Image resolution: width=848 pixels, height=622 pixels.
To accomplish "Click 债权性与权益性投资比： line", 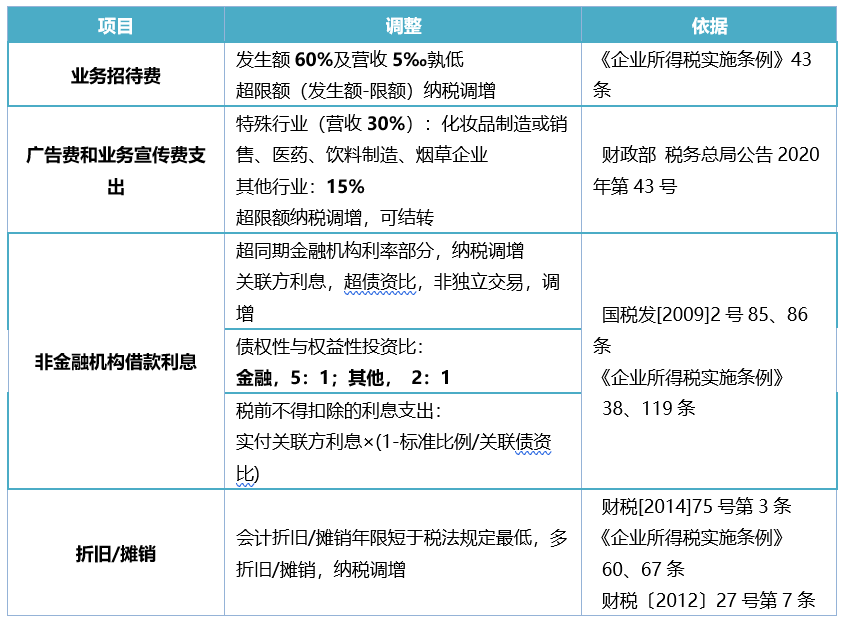I will tap(329, 346).
